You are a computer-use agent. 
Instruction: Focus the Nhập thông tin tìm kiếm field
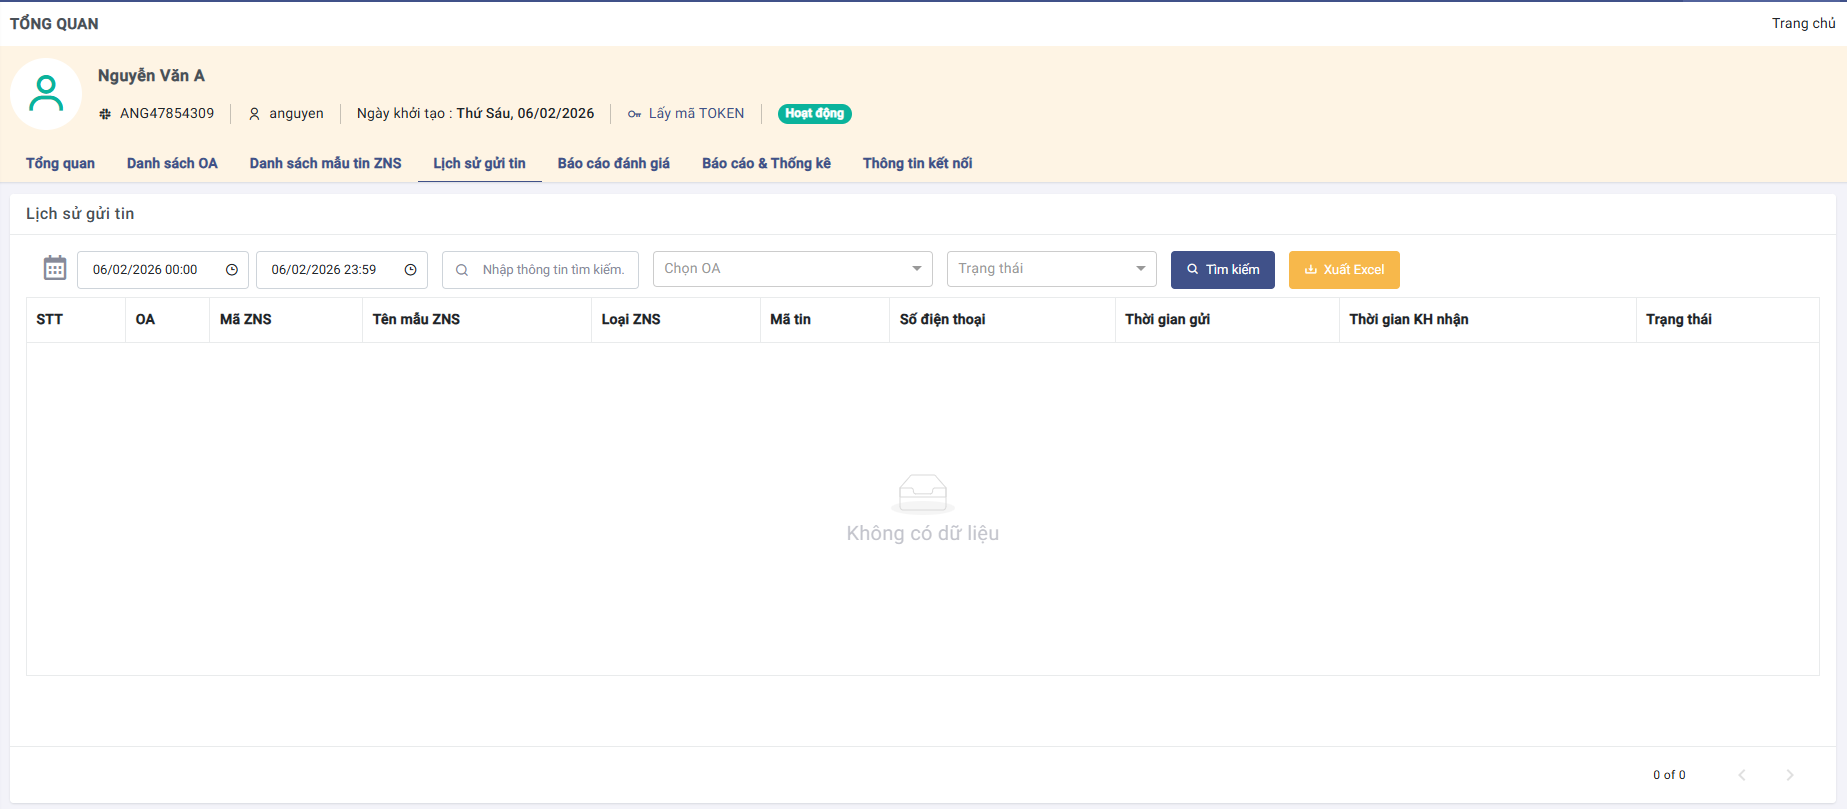[553, 270]
